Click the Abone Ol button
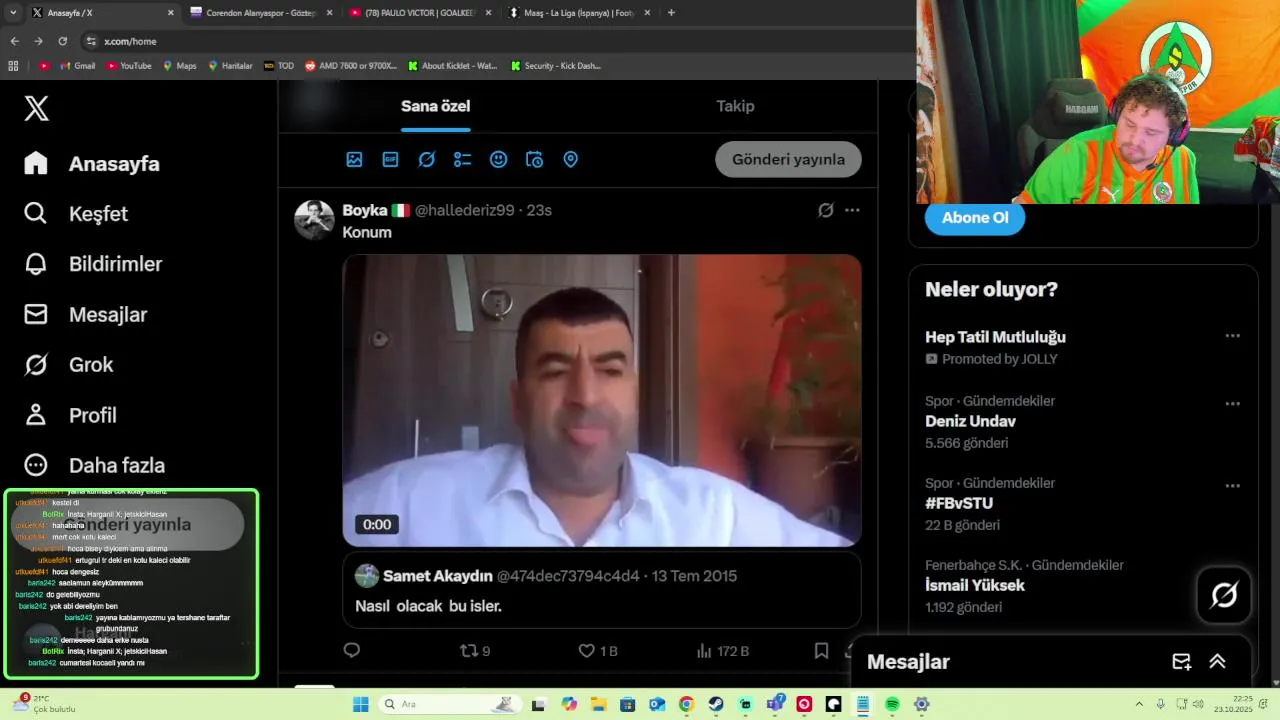Image resolution: width=1280 pixels, height=720 pixels. pyautogui.click(x=975, y=217)
